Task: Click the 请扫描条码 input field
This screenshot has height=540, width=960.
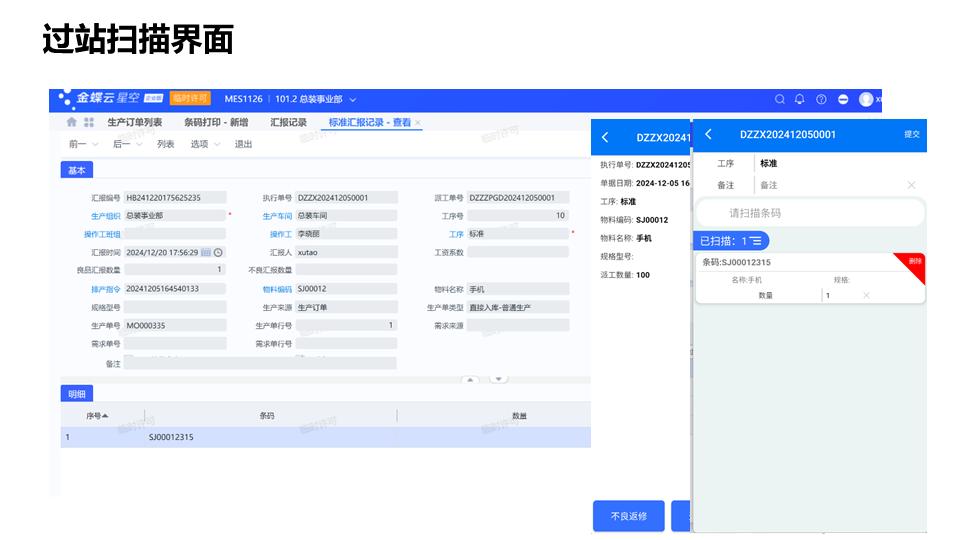Action: (x=809, y=213)
